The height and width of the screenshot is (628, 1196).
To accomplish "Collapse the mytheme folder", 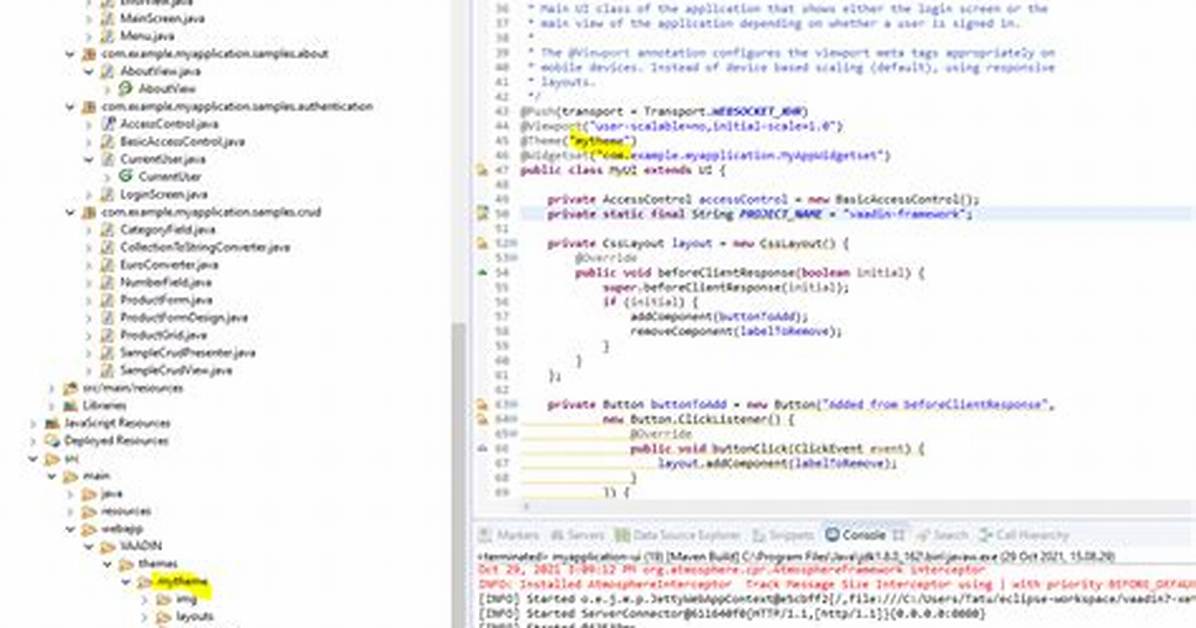I will click(x=125, y=581).
